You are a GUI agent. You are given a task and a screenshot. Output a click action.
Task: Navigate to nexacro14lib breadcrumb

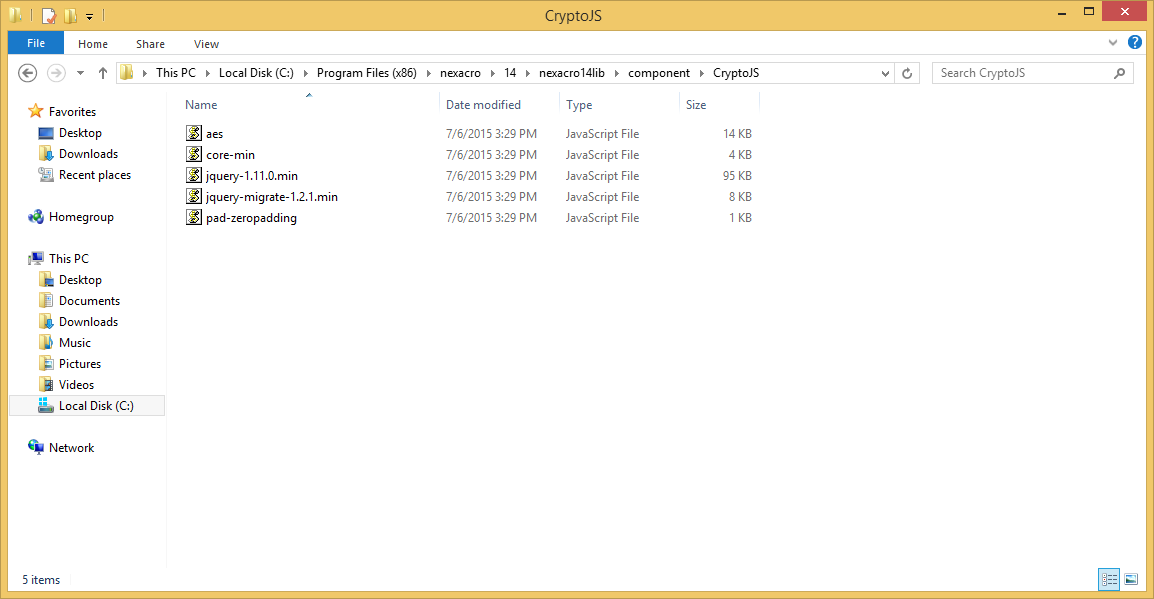572,73
